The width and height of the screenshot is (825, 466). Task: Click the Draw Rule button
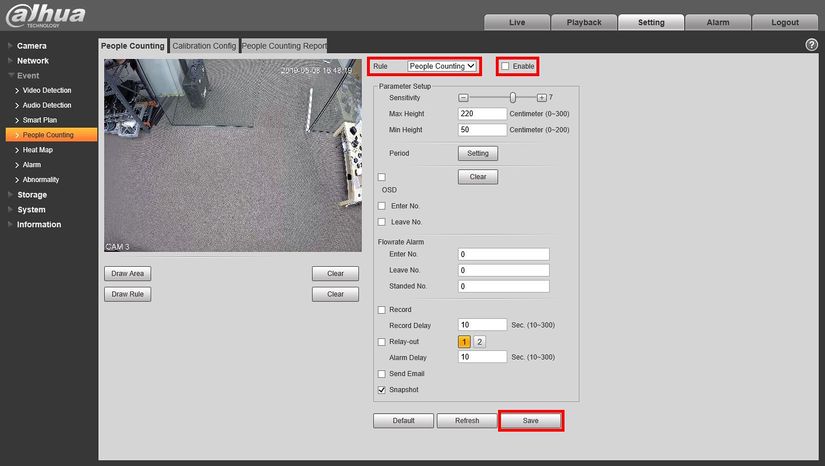[x=127, y=294]
